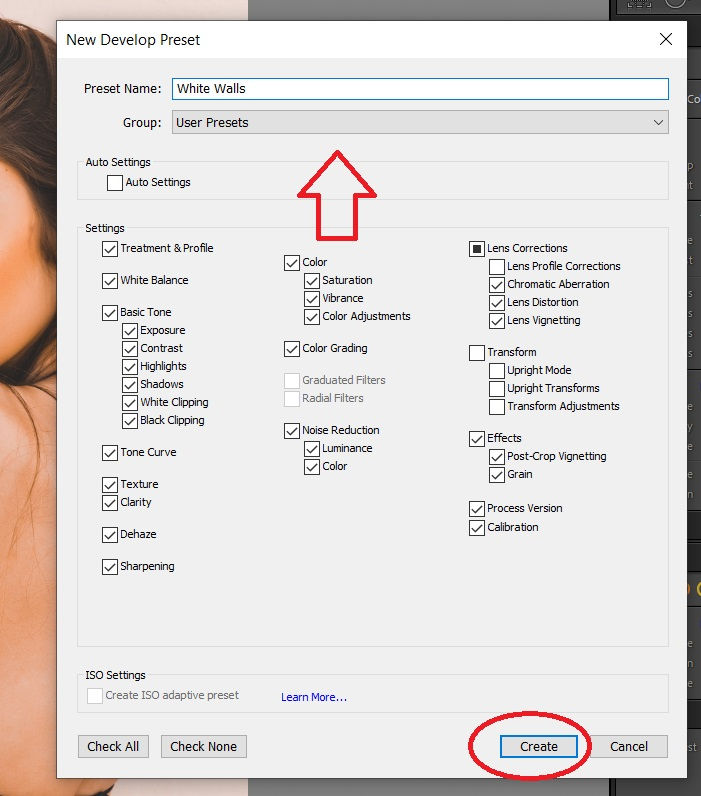Viewport: 701px width, 796px height.
Task: Uncheck Texture setting
Action: [x=110, y=485]
